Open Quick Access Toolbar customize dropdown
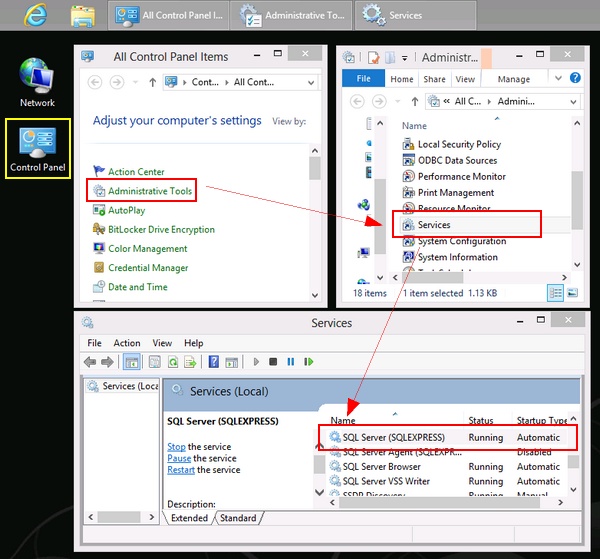This screenshot has height=559, width=600. tap(404, 58)
